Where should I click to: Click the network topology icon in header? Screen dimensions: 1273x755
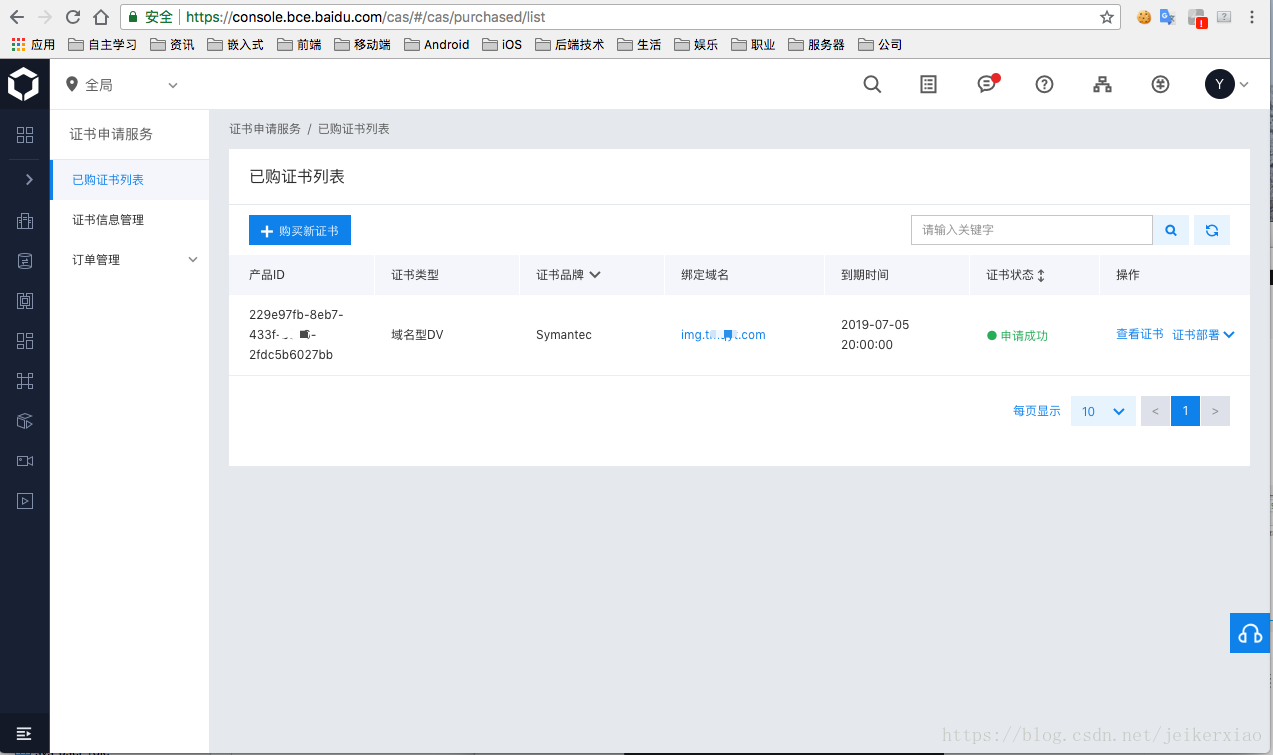pyautogui.click(x=1102, y=85)
